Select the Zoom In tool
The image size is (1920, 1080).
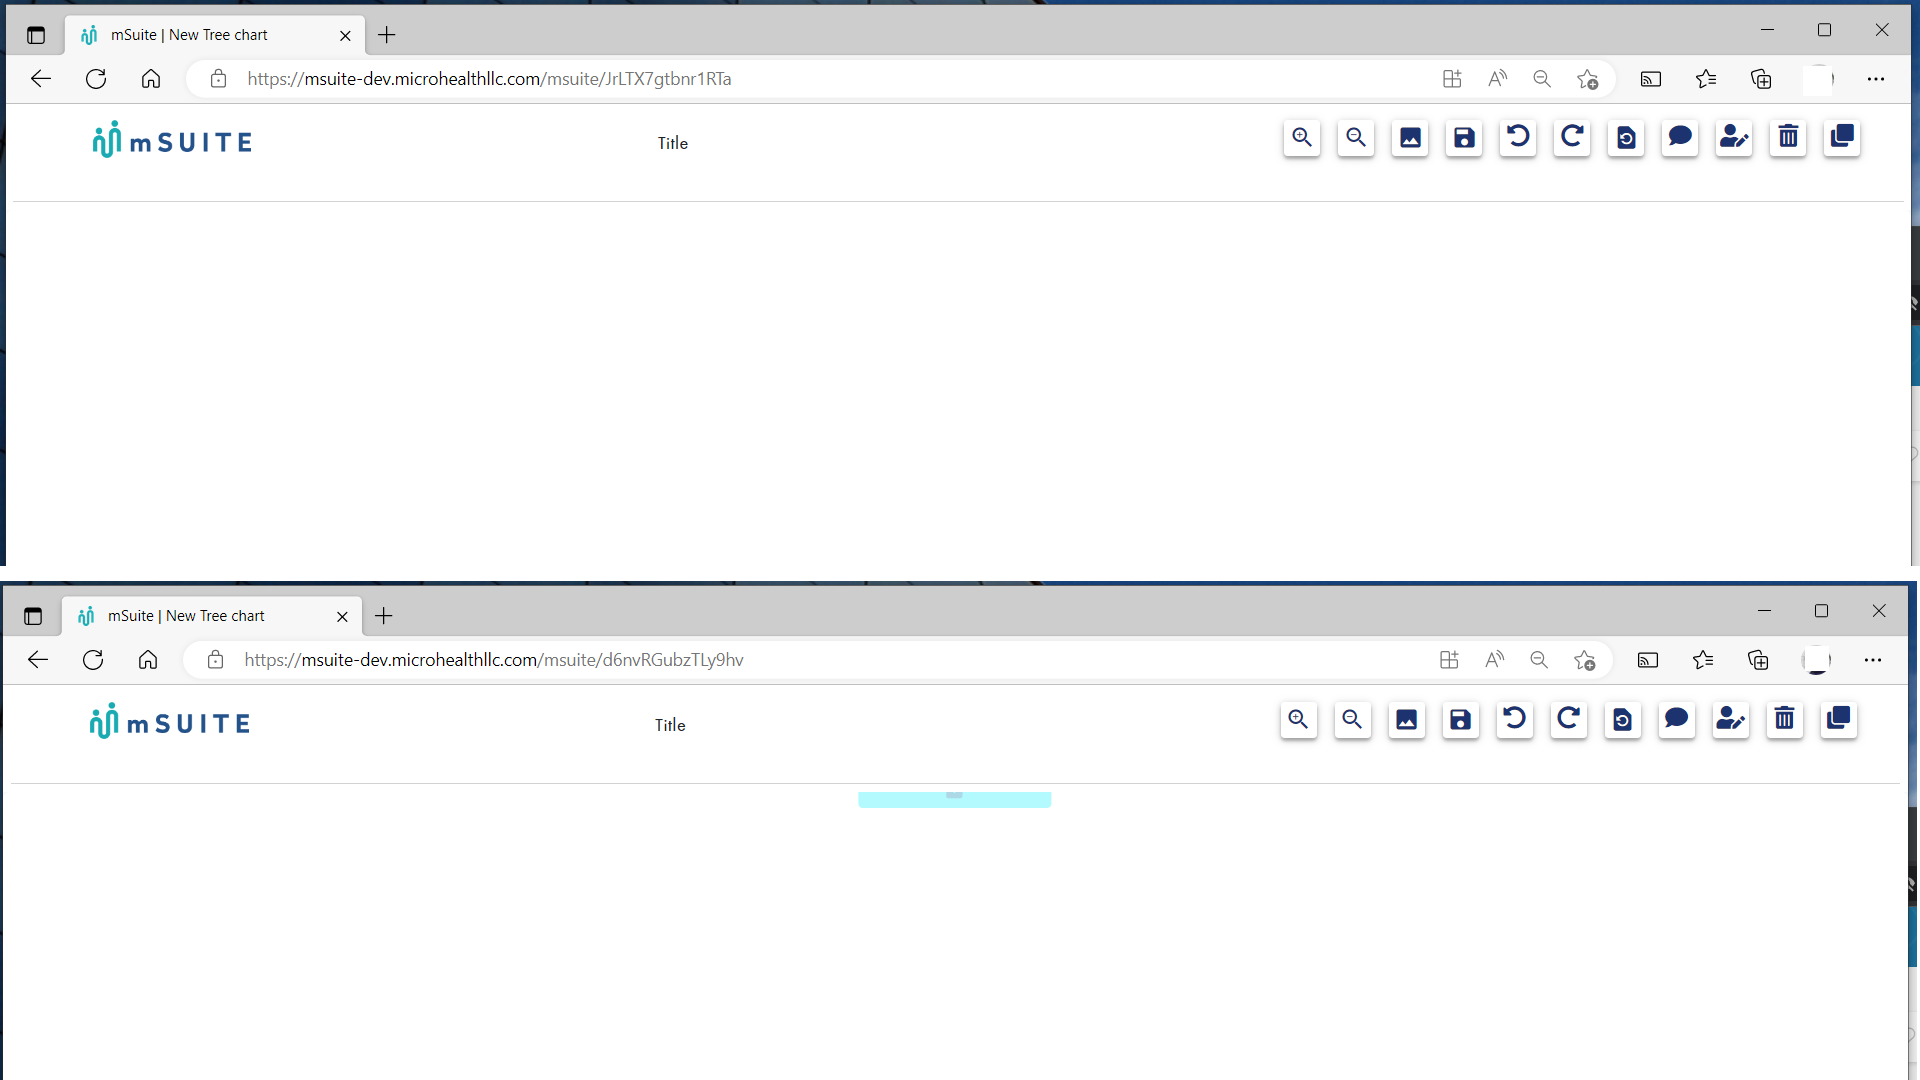click(x=1301, y=138)
